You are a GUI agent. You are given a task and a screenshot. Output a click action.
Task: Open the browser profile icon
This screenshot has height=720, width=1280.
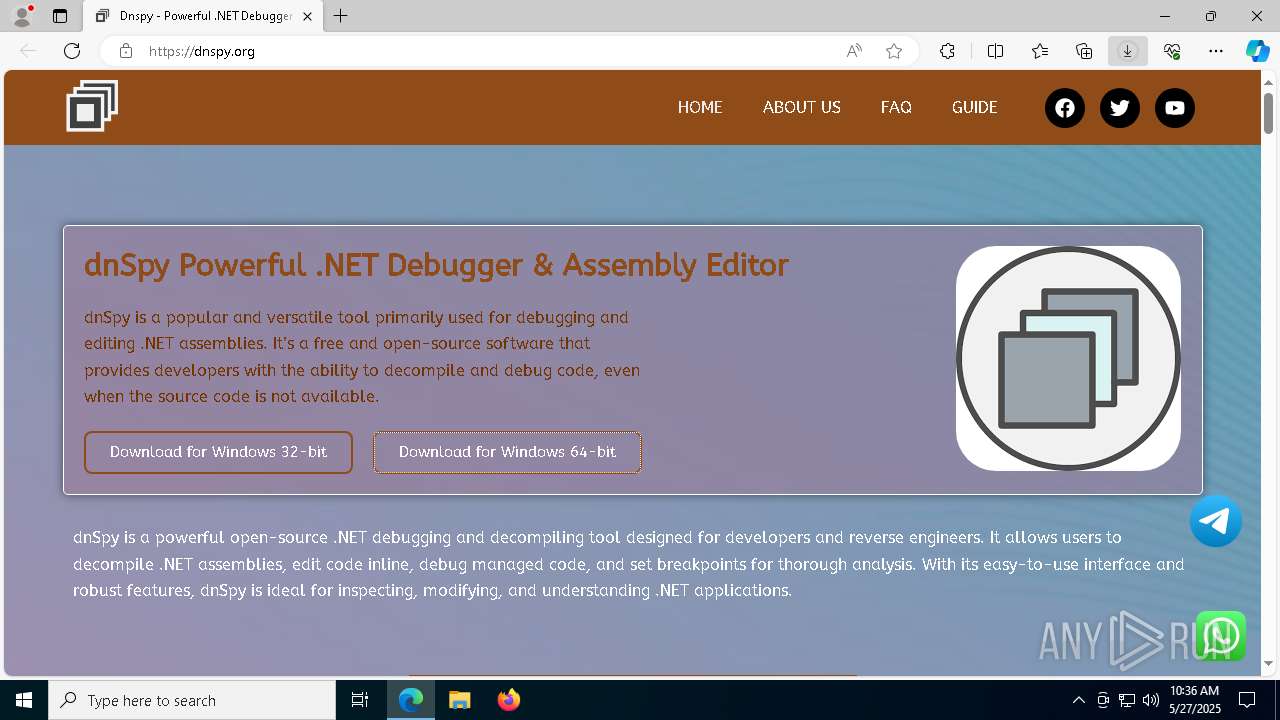pyautogui.click(x=22, y=16)
